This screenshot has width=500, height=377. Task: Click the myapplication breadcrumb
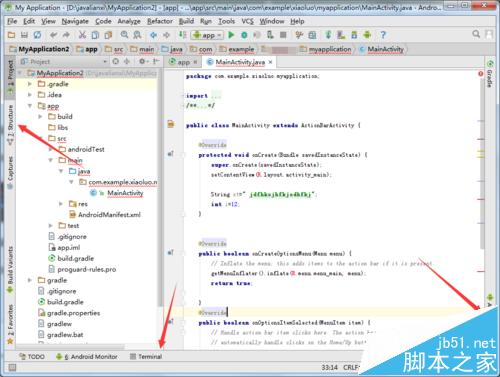coord(325,49)
